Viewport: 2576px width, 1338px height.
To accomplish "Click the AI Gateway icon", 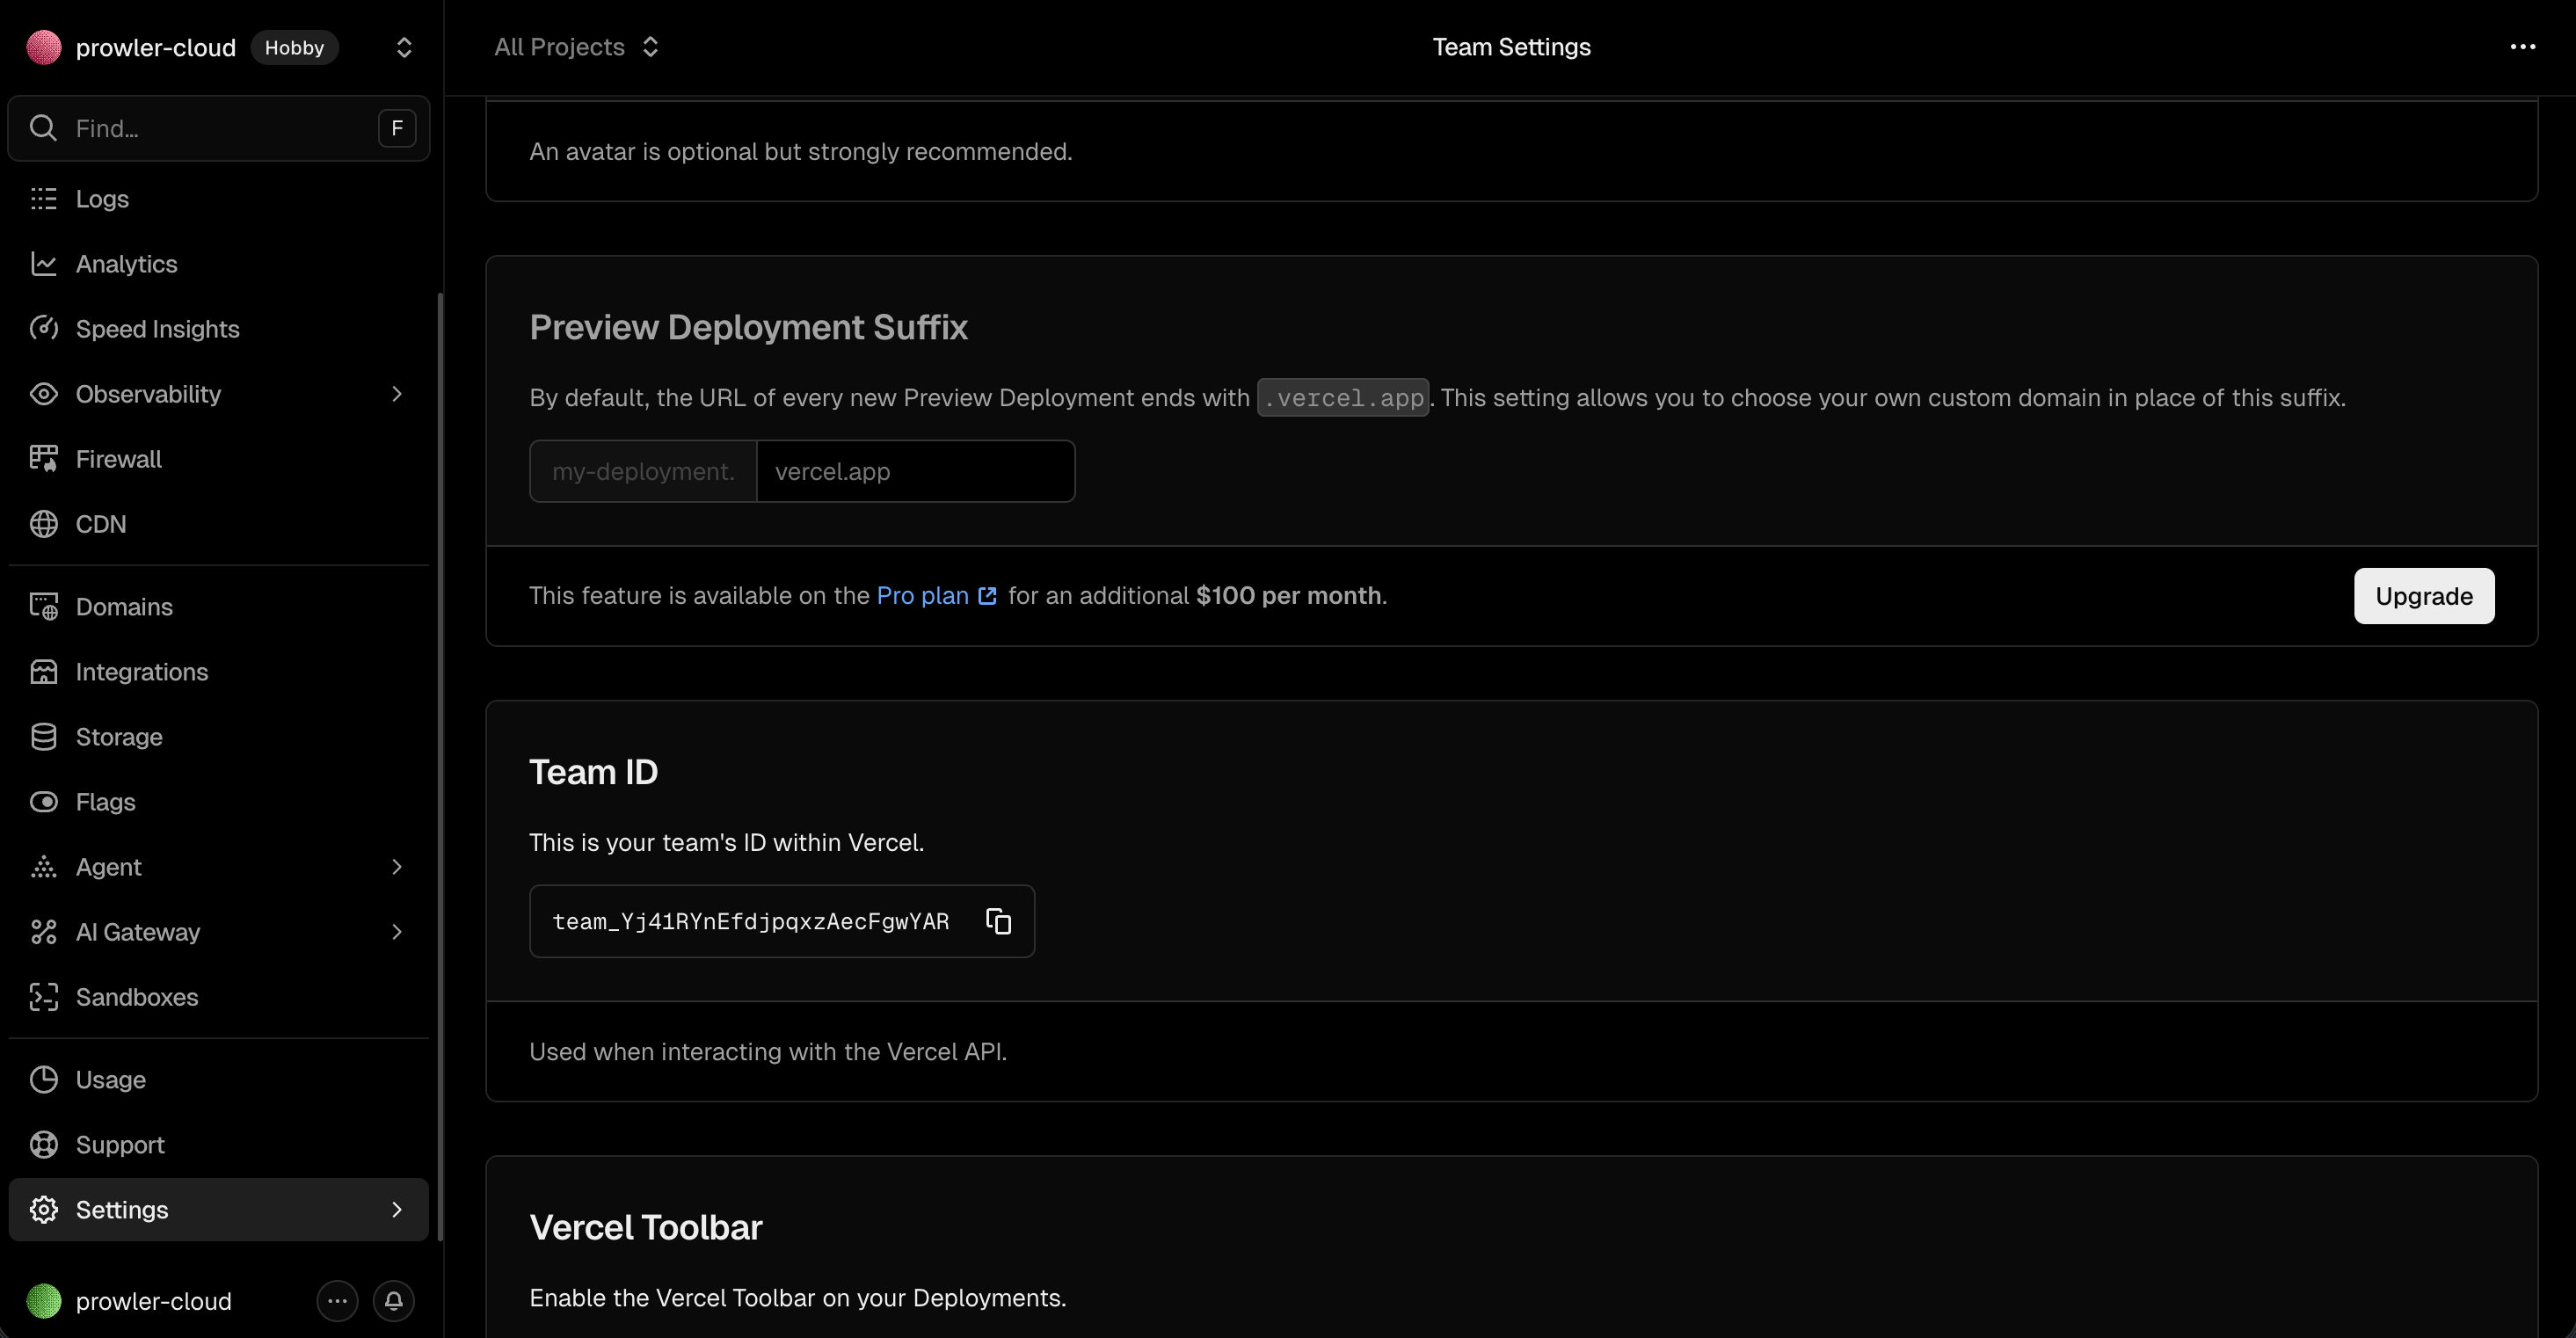I will (x=44, y=932).
